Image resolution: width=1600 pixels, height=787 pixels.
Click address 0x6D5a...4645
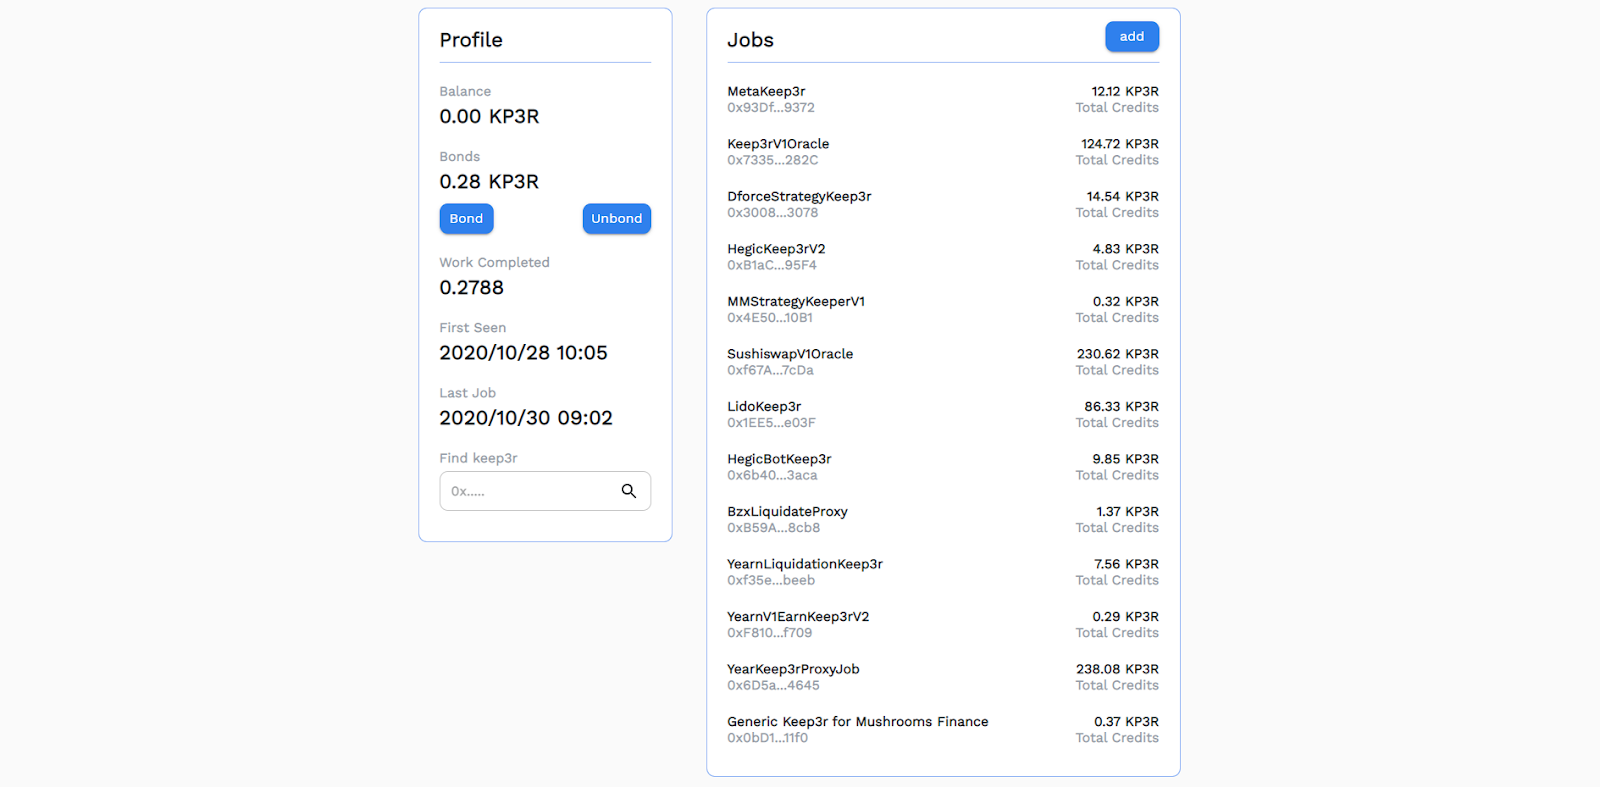pos(773,685)
